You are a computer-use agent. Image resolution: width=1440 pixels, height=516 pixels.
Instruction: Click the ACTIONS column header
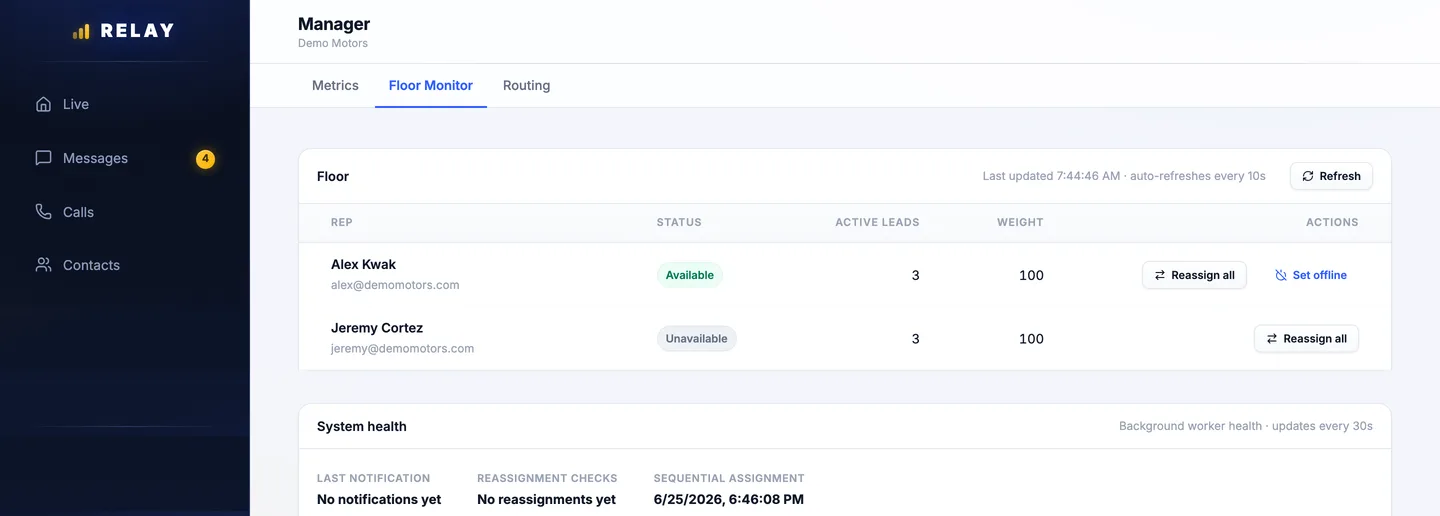(1332, 222)
